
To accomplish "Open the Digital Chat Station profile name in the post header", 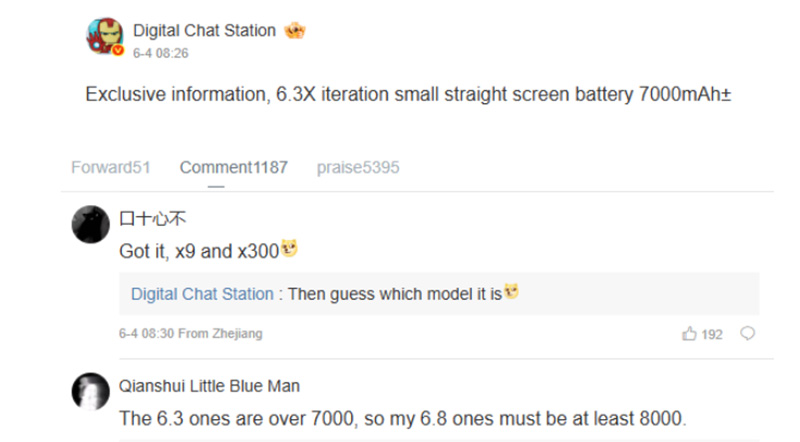I will [204, 31].
